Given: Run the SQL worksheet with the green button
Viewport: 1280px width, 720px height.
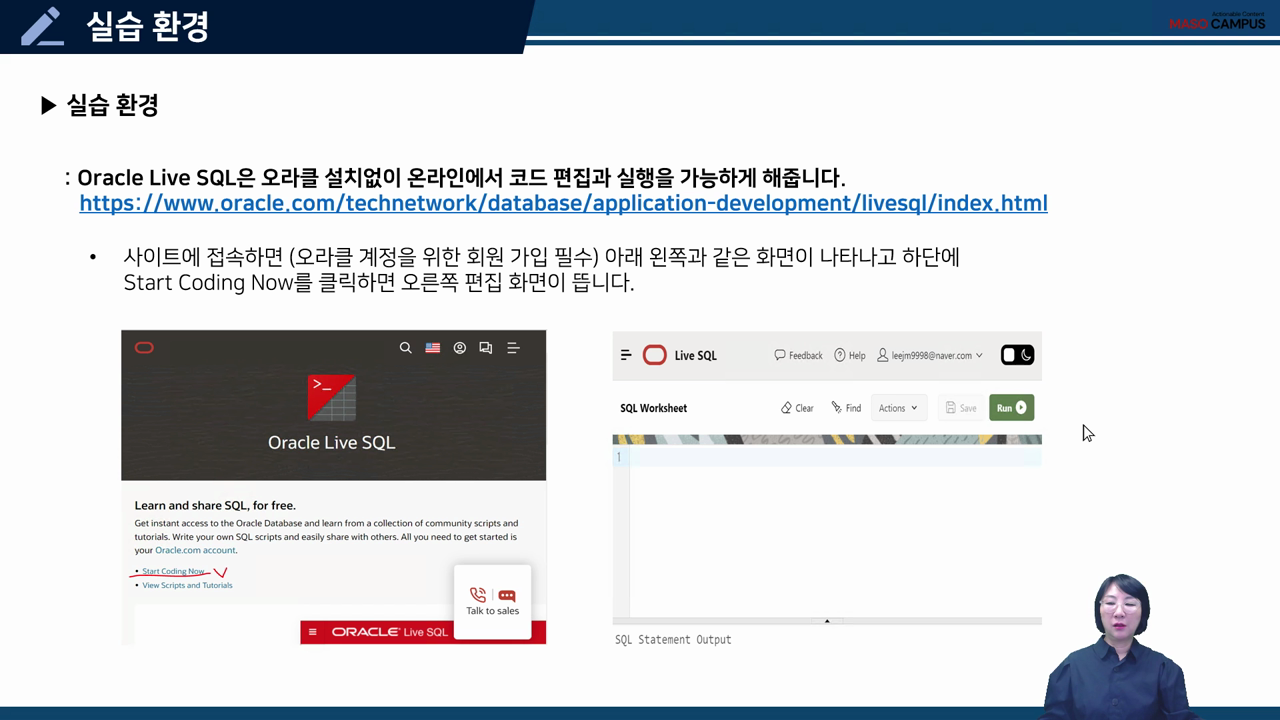Looking at the screenshot, I should point(1012,408).
